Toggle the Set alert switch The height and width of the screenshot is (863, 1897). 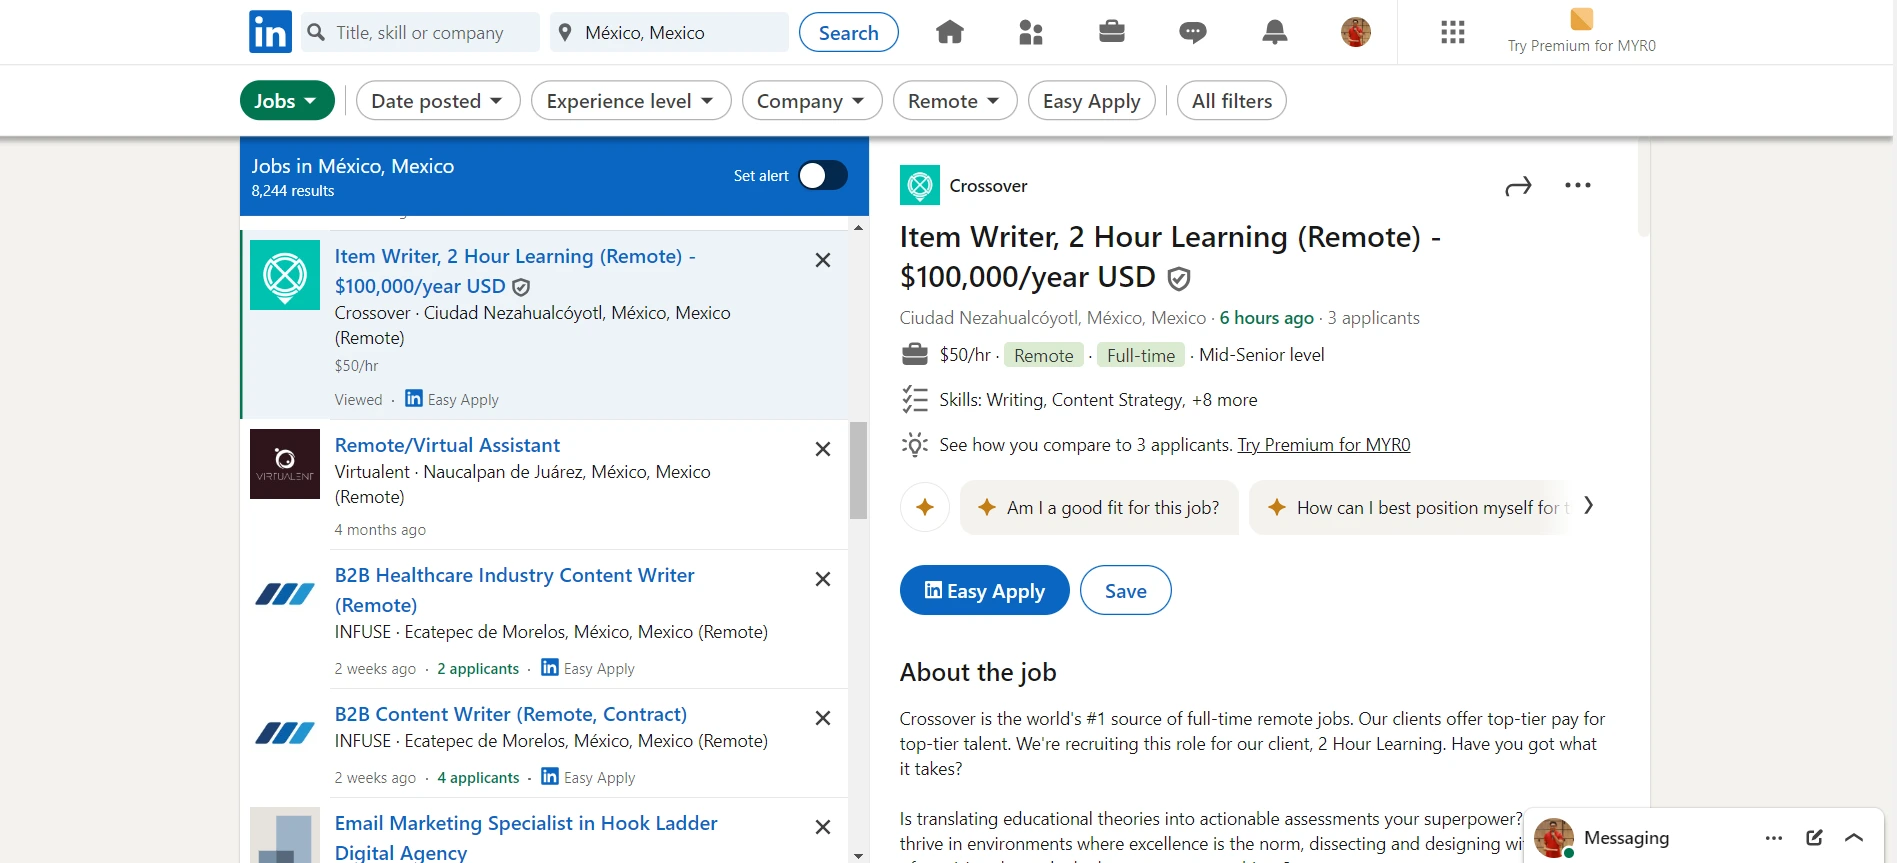click(x=822, y=175)
